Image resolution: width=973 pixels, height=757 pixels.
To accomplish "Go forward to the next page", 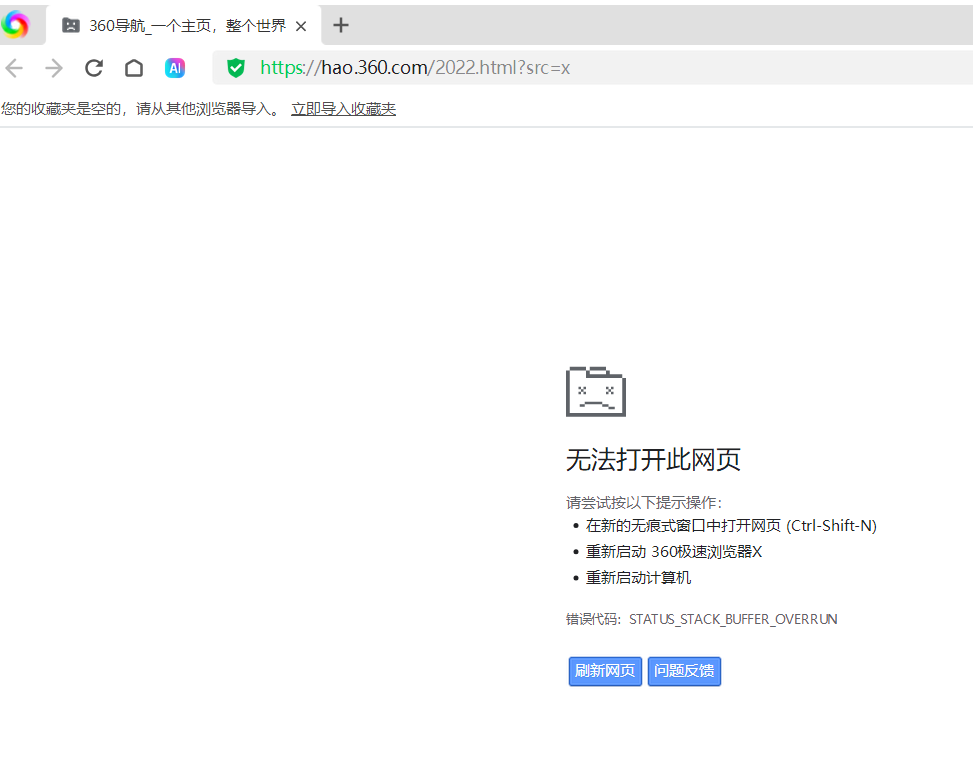I will point(54,68).
